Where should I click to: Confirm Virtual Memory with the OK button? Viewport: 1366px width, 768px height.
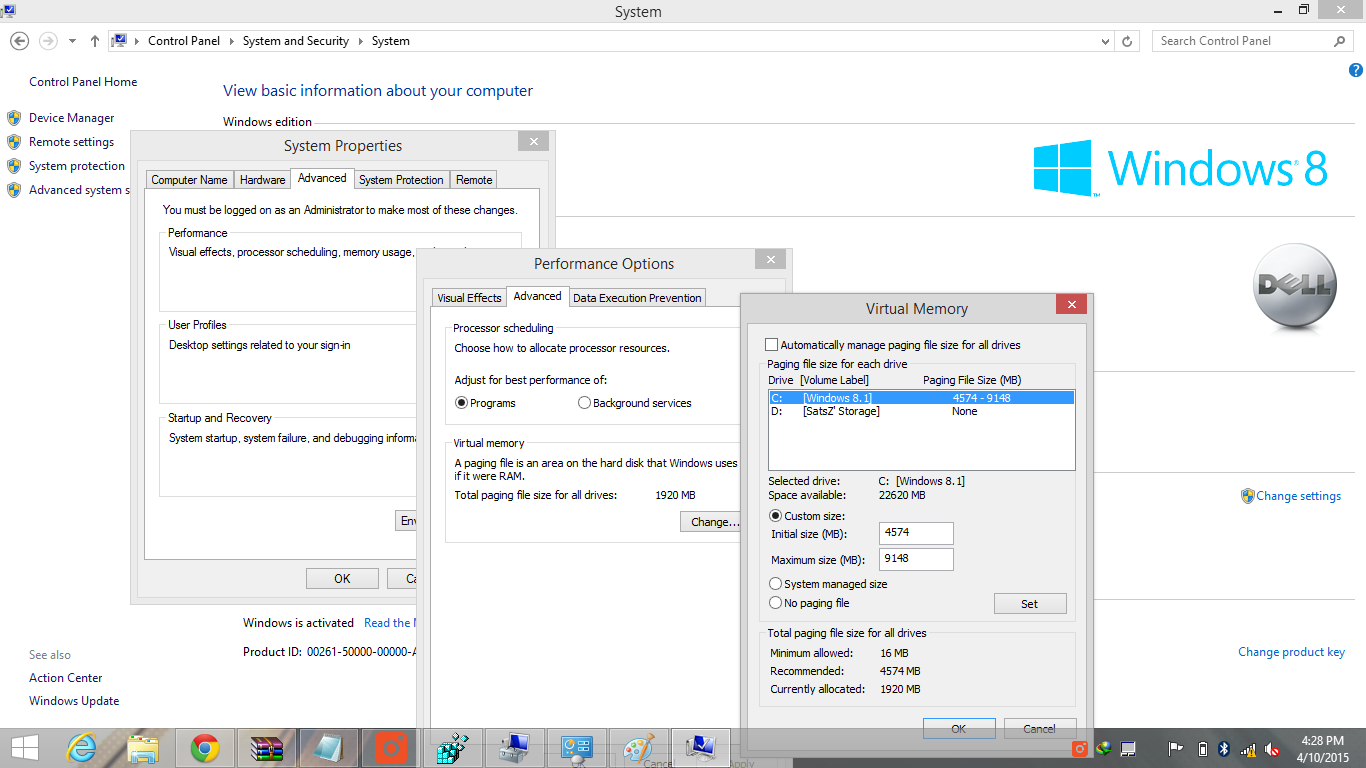(959, 729)
